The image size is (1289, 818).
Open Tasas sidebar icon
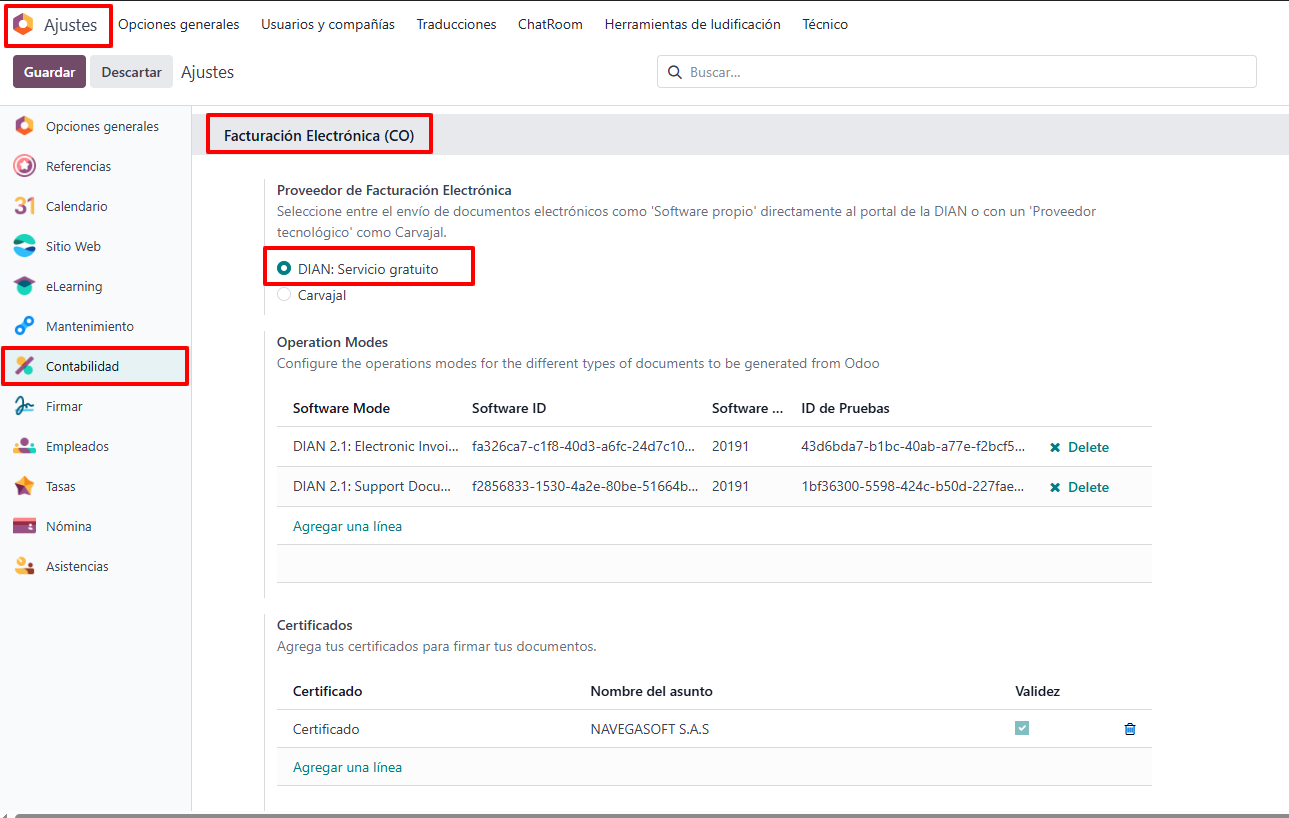click(x=24, y=486)
